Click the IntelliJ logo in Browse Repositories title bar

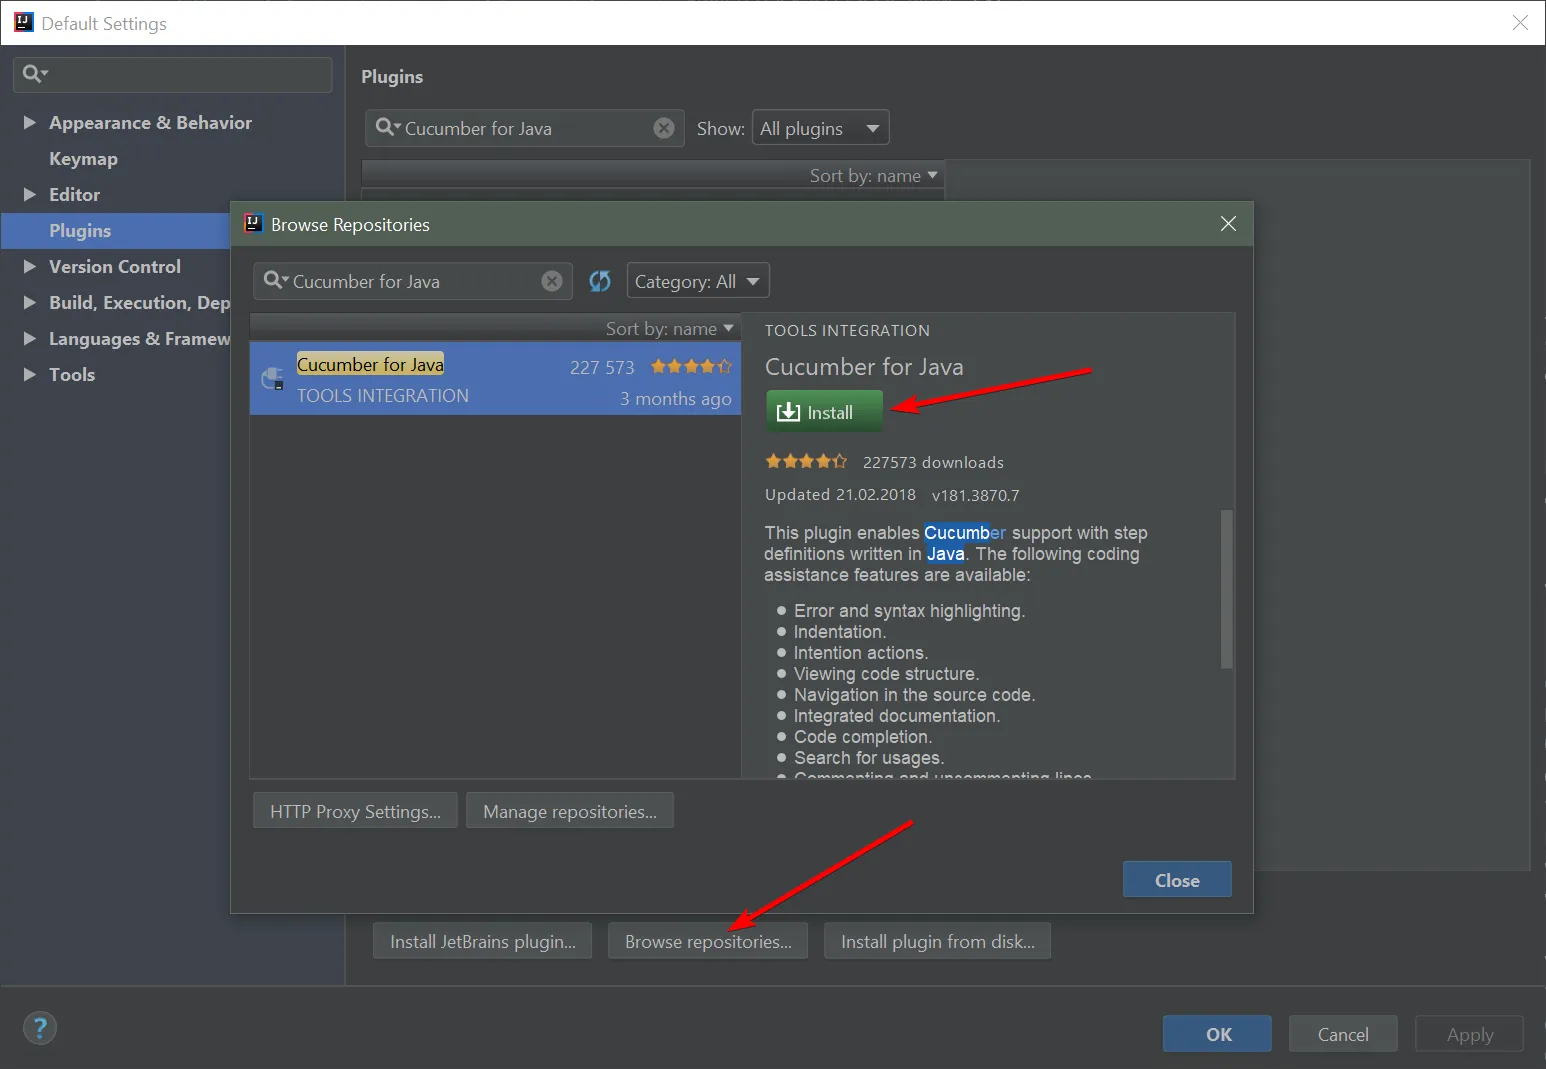[254, 224]
